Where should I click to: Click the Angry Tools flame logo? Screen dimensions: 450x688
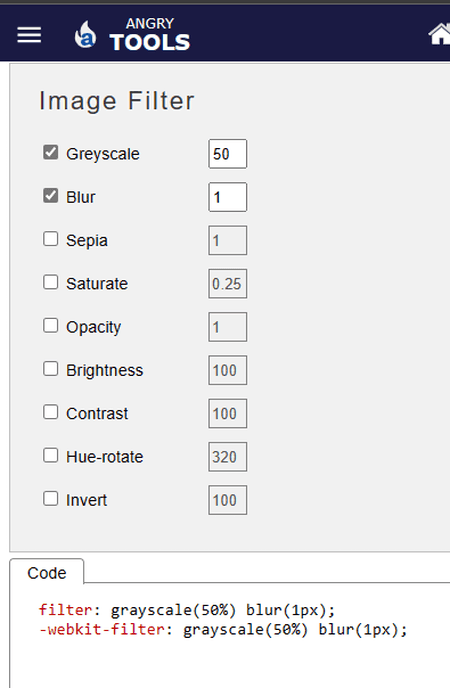coord(85,35)
